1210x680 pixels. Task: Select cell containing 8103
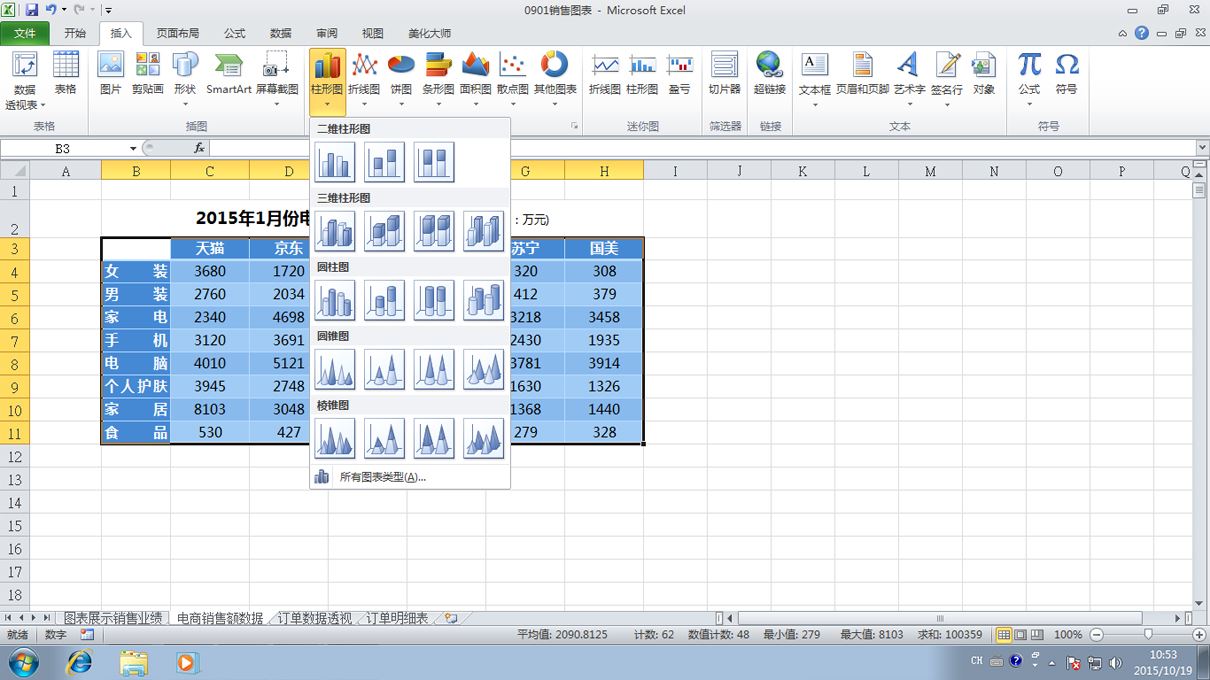click(x=210, y=409)
